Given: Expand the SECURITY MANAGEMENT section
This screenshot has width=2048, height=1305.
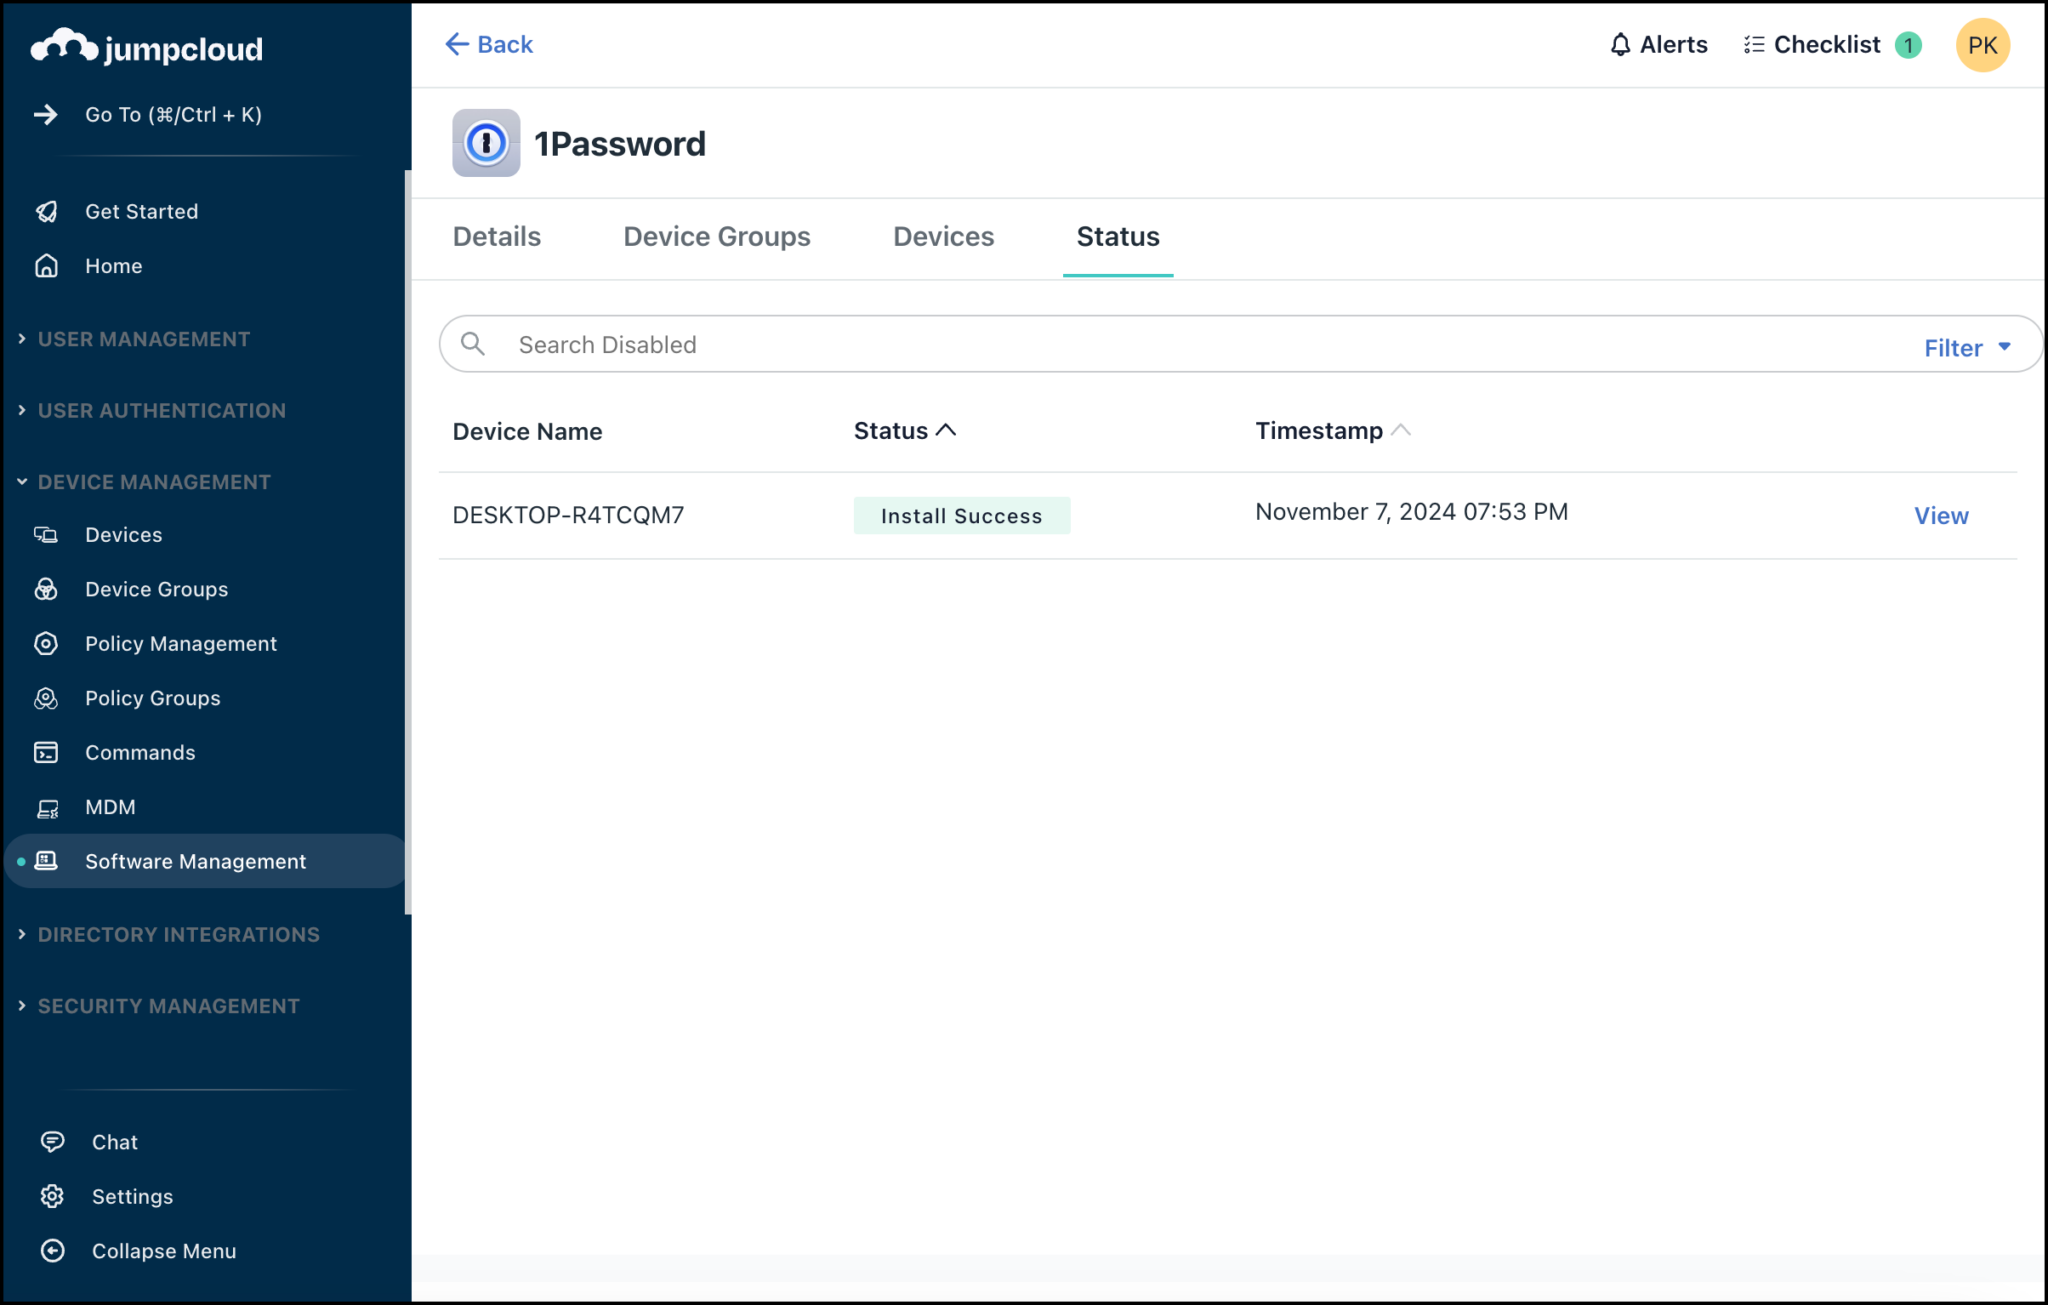Looking at the screenshot, I should [x=168, y=1005].
